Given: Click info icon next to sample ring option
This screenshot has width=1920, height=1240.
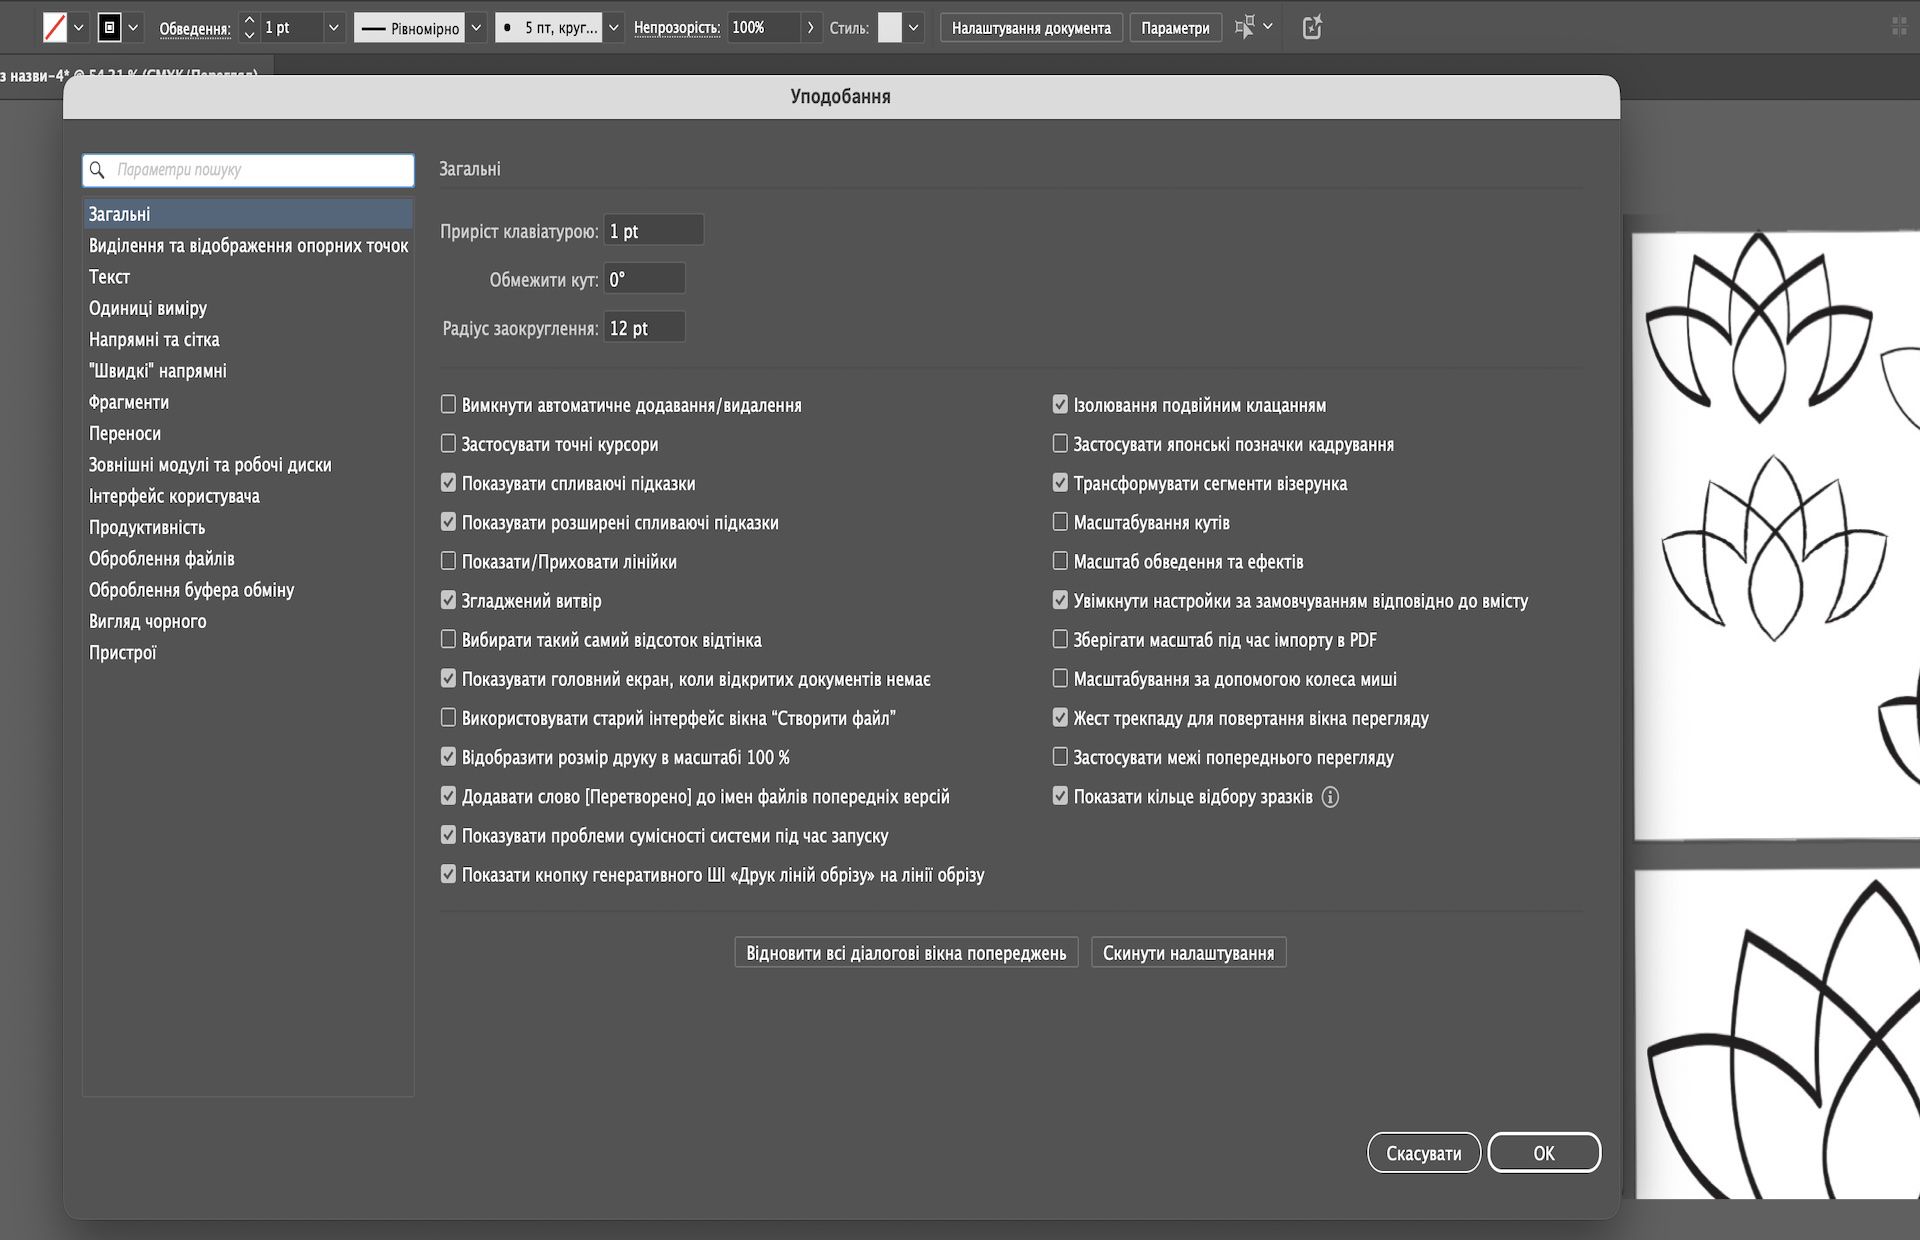Looking at the screenshot, I should pos(1330,797).
